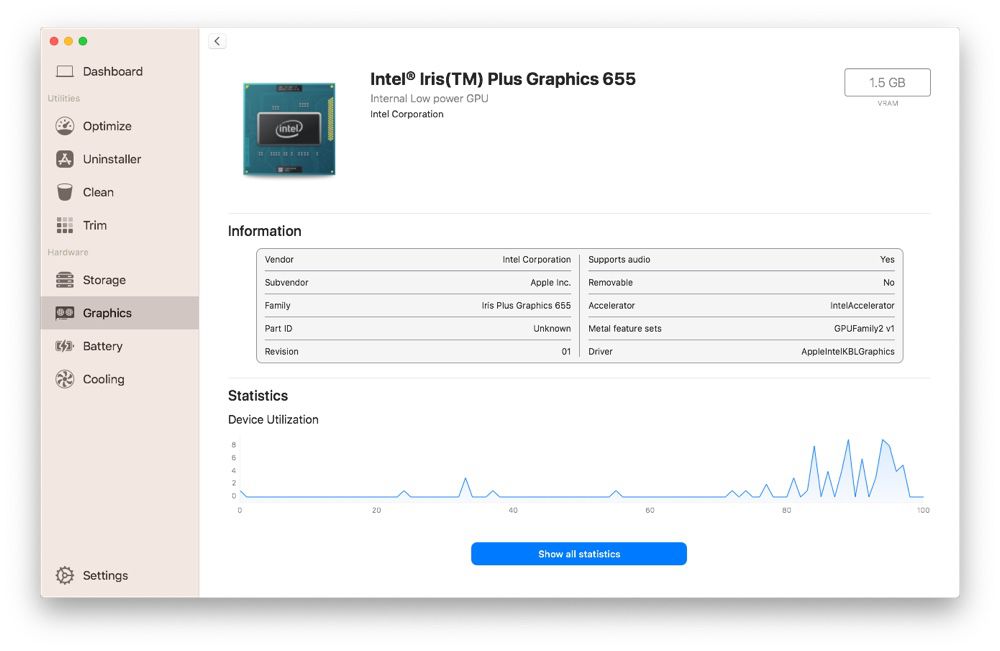The width and height of the screenshot is (1000, 651).
Task: Open the Storage drive icon
Action: (64, 280)
